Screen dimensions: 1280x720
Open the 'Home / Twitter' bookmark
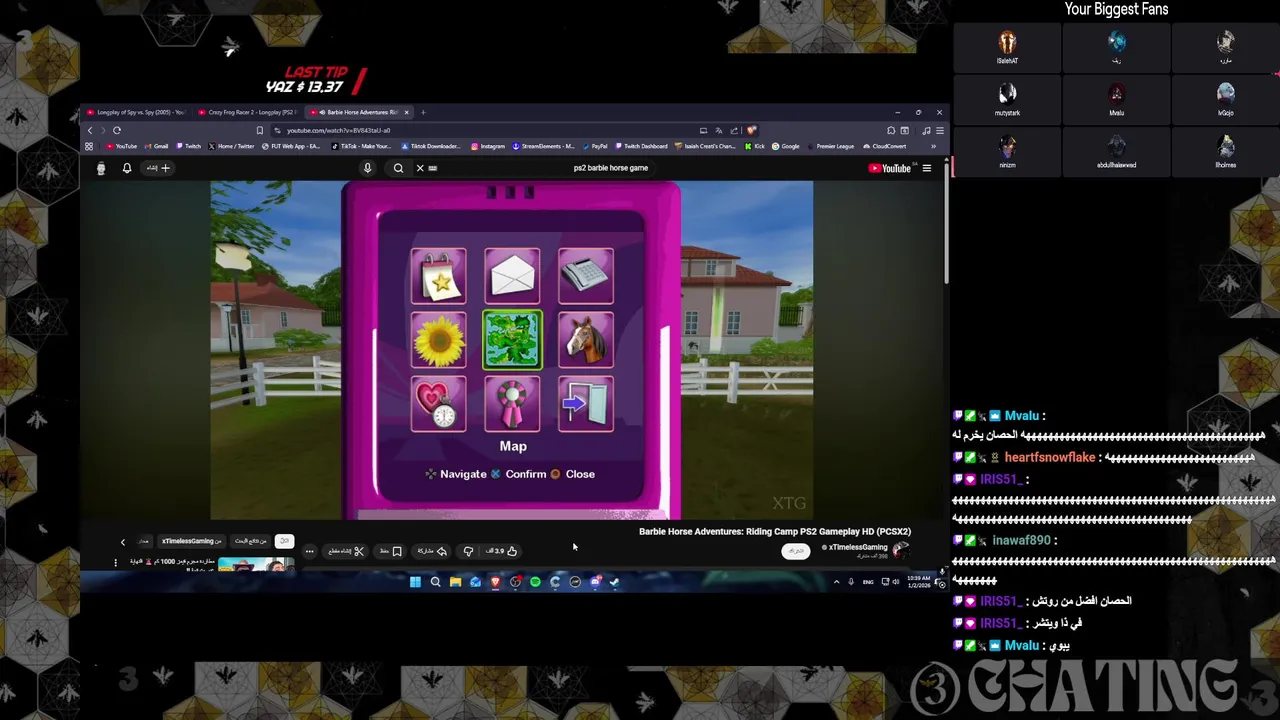pyautogui.click(x=232, y=146)
